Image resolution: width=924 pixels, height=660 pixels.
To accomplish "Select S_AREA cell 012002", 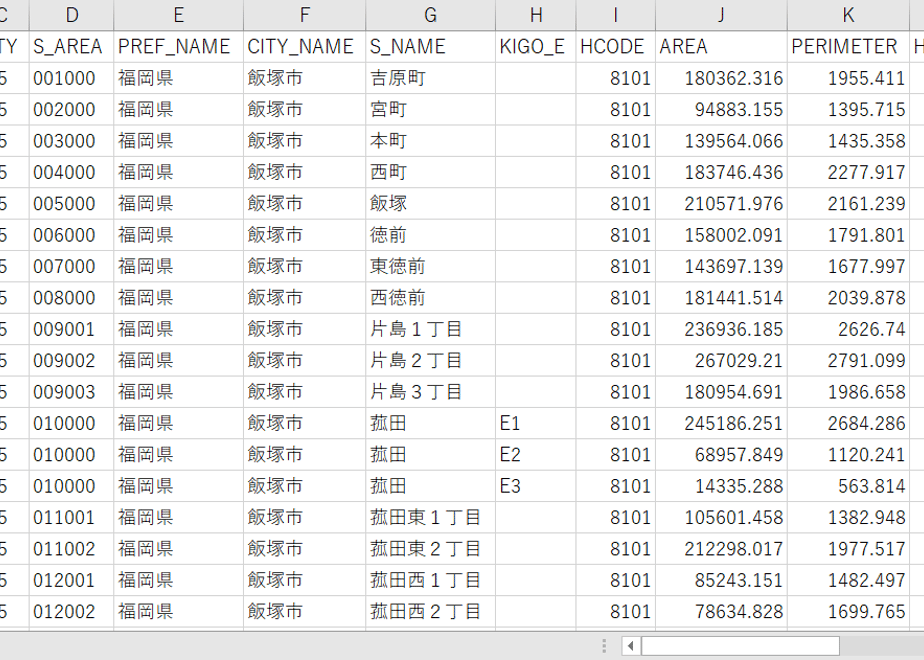I will 71,611.
